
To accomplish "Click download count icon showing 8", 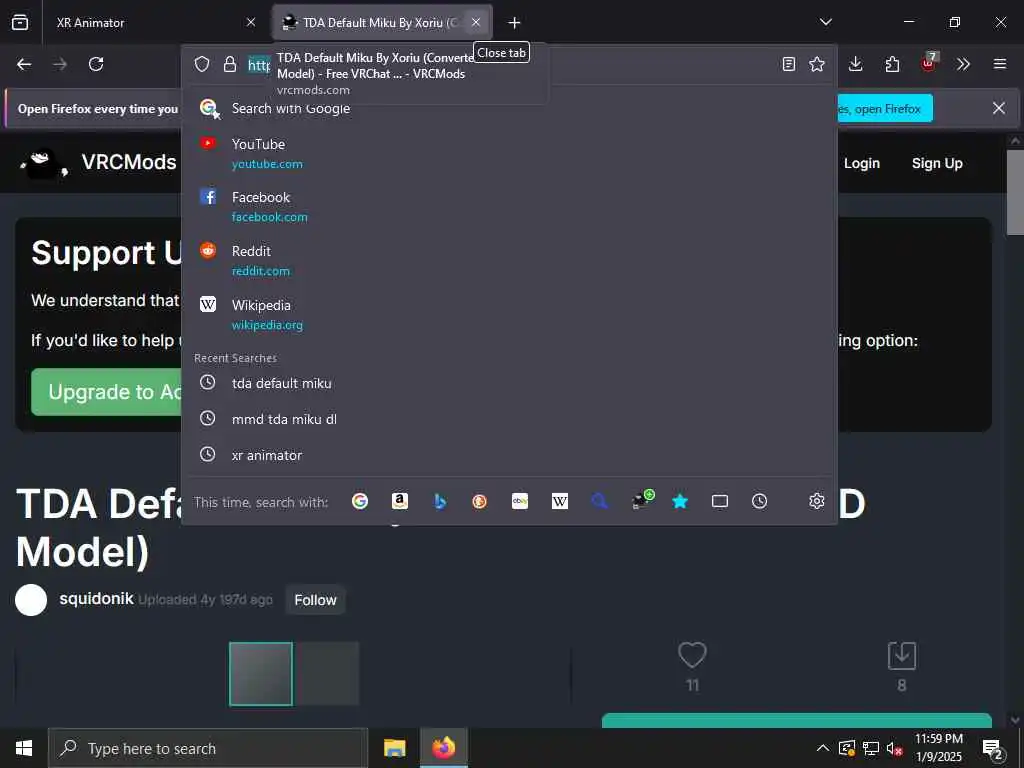I will click(902, 655).
